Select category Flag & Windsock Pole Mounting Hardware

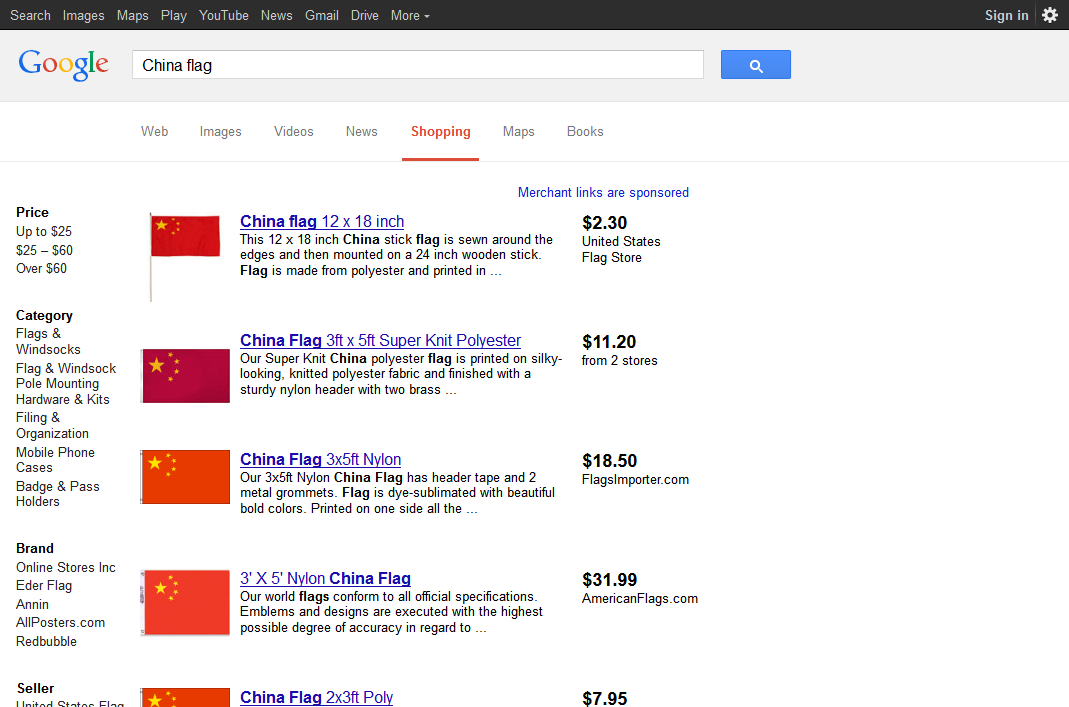(65, 384)
